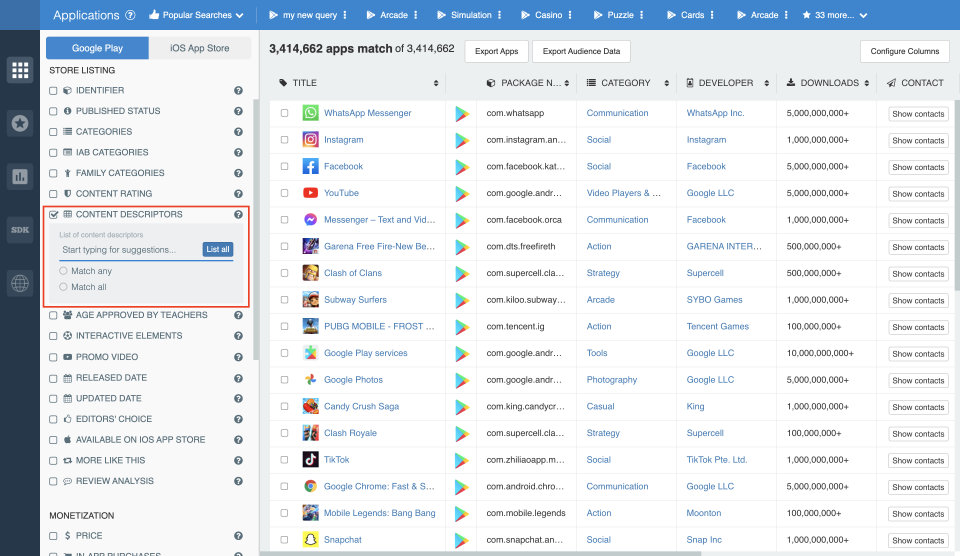Screen dimensions: 960x556
Task: Click help icon for PROMO VIDEO filter
Action: click(238, 357)
